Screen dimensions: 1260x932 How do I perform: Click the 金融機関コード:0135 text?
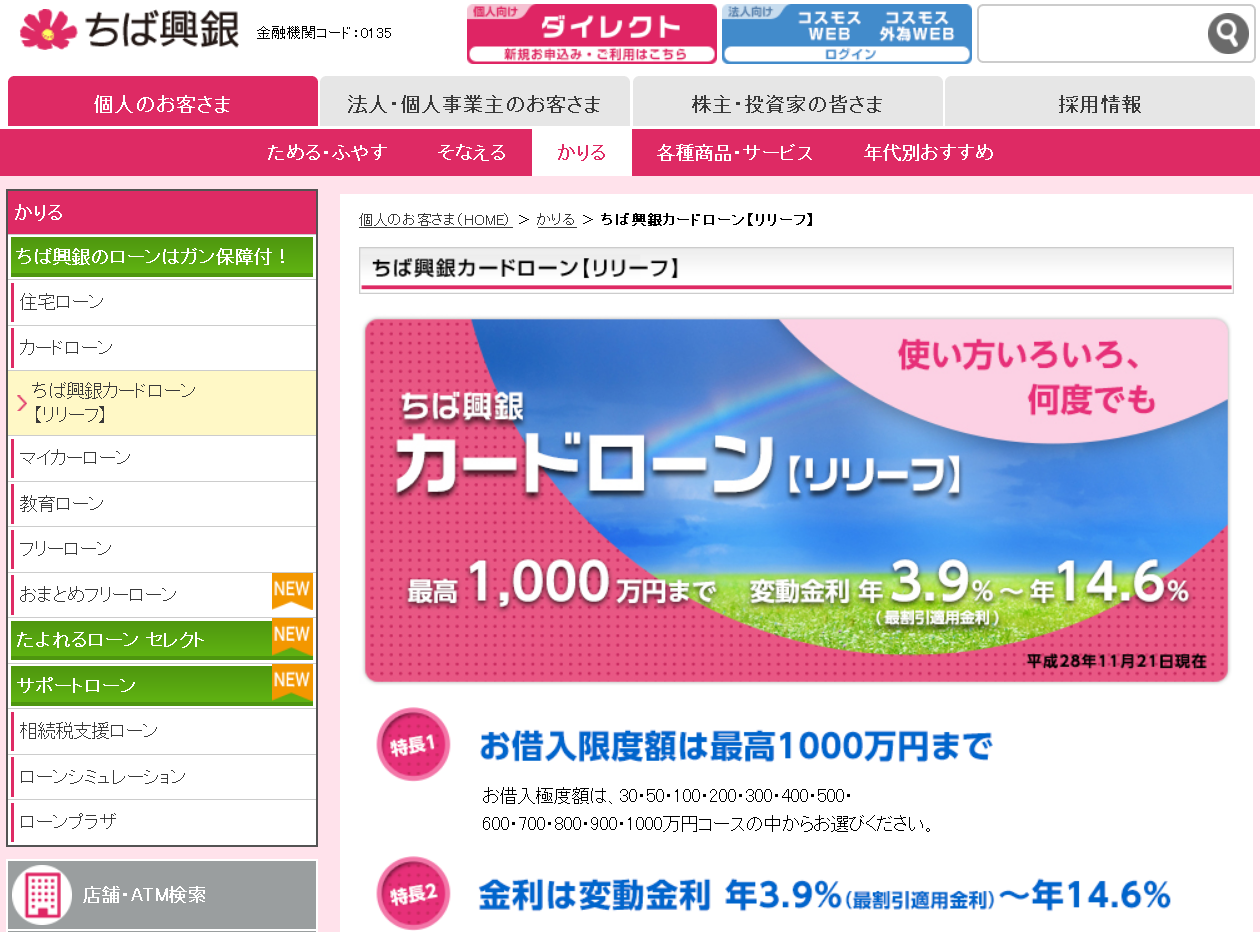coord(324,33)
